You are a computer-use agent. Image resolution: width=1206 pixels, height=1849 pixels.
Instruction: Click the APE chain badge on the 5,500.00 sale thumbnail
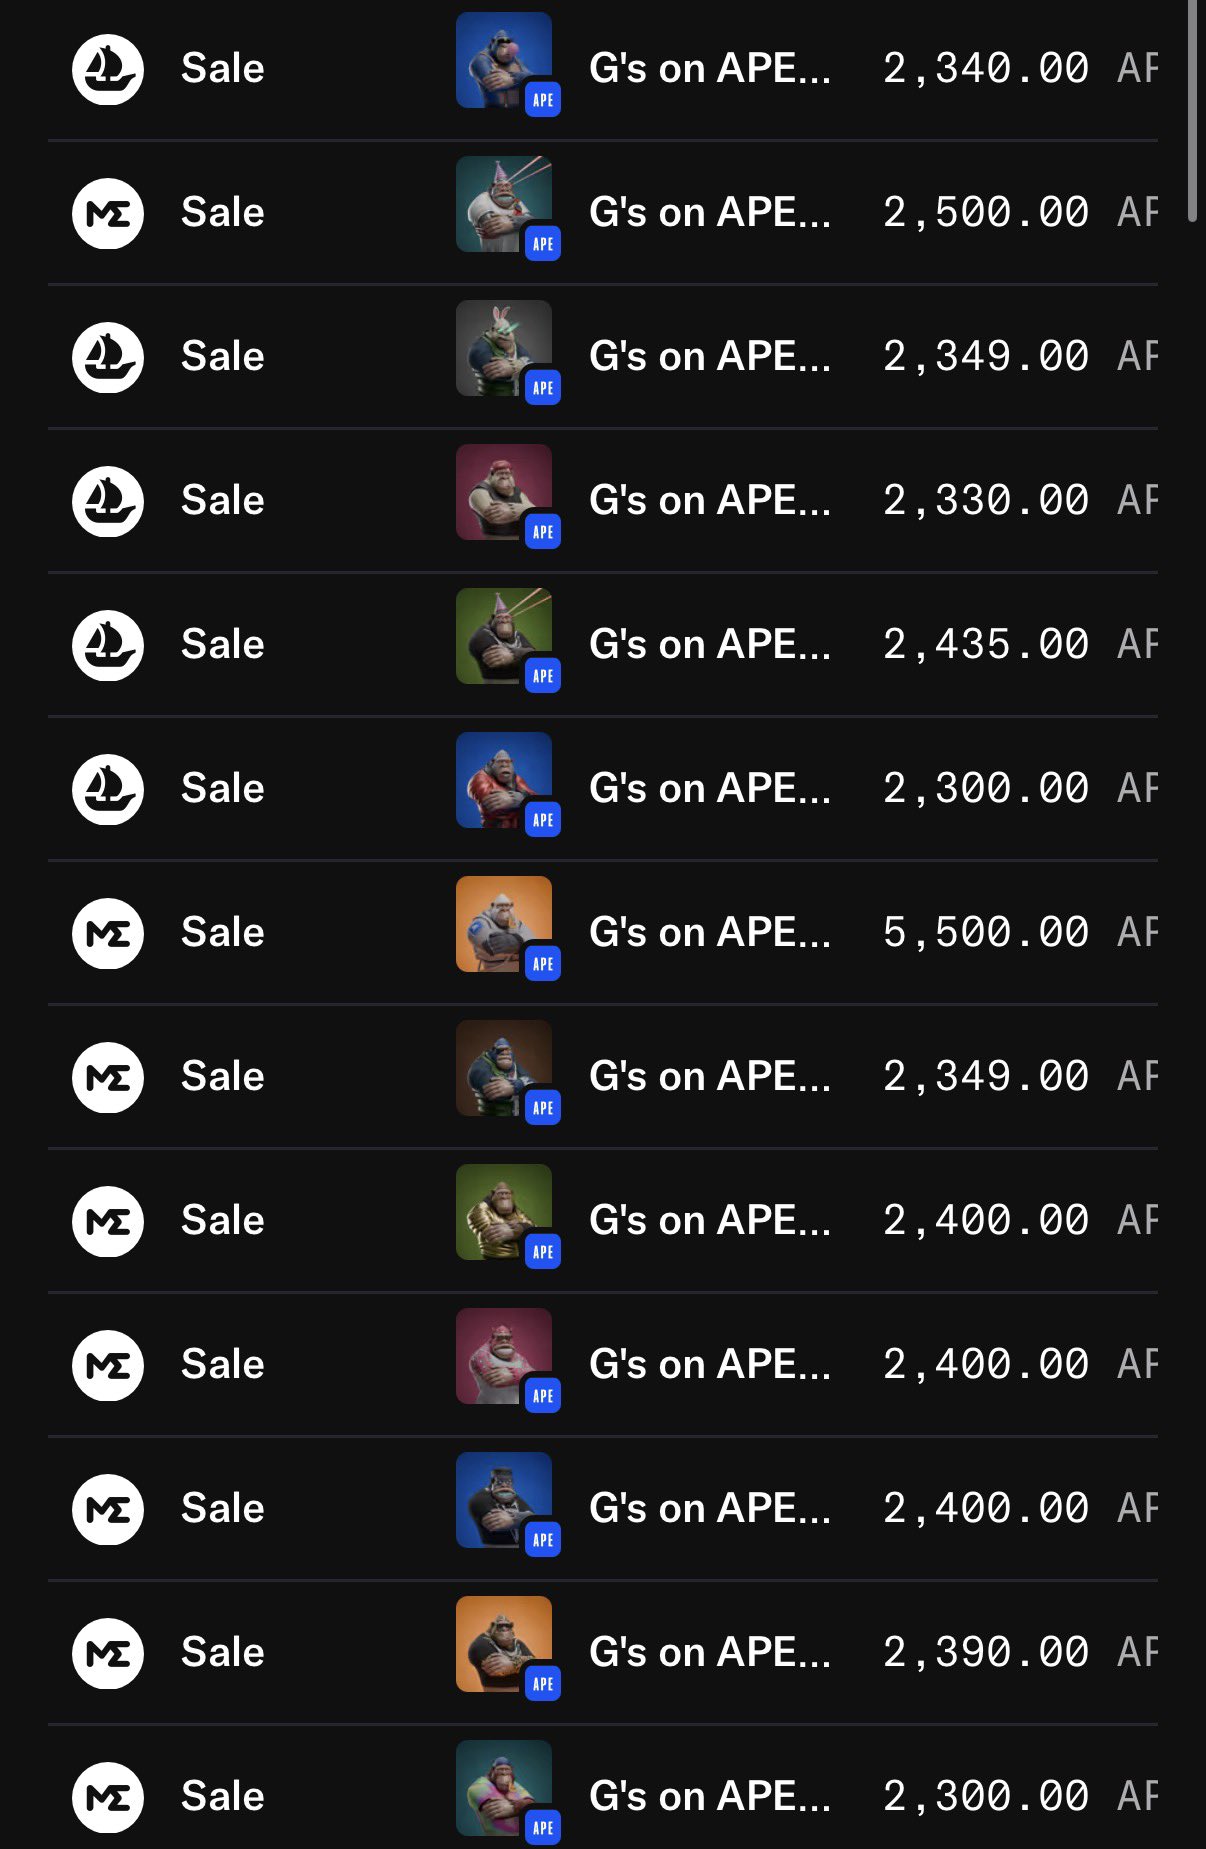543,964
